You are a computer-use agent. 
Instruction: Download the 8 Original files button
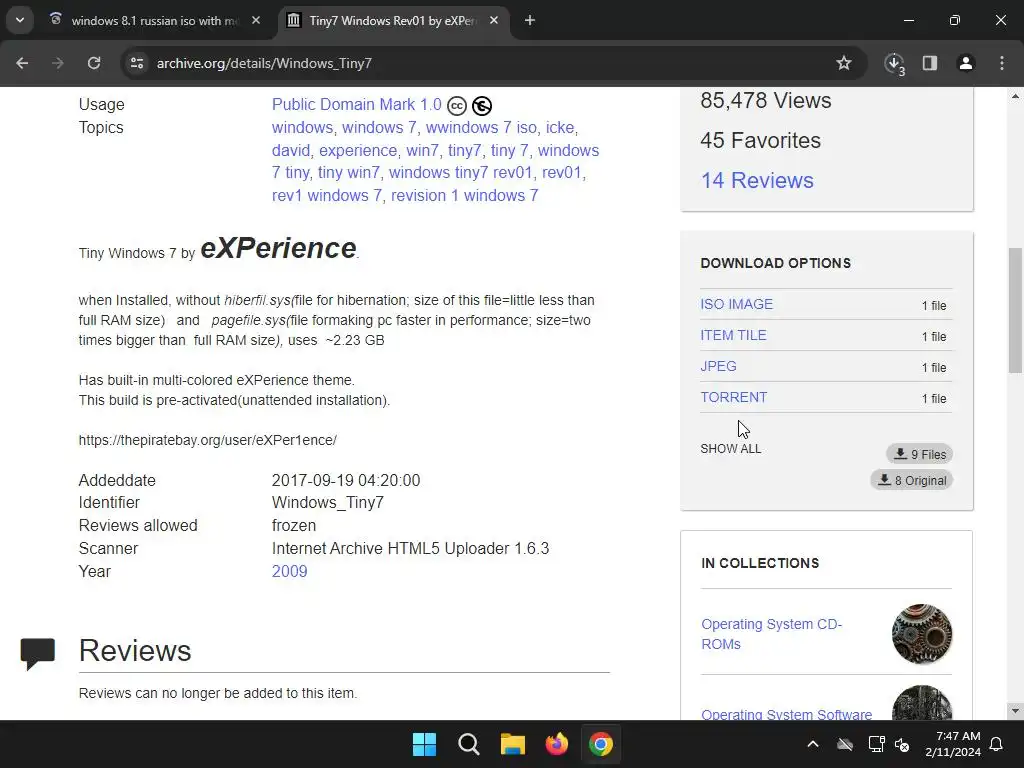tap(912, 480)
